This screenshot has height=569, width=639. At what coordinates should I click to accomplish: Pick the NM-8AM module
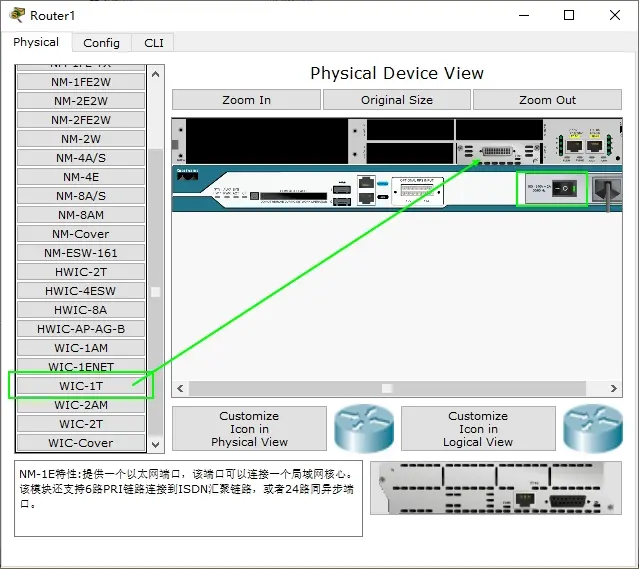(x=81, y=215)
